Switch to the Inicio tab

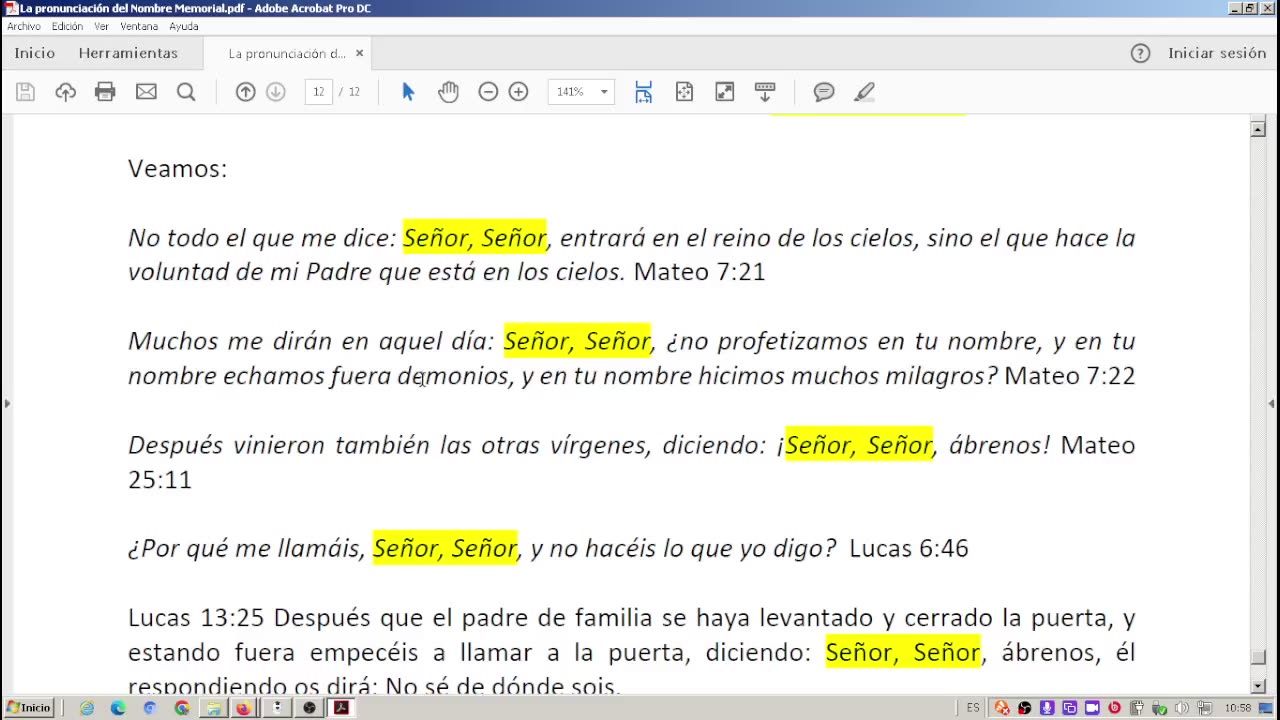pos(35,53)
